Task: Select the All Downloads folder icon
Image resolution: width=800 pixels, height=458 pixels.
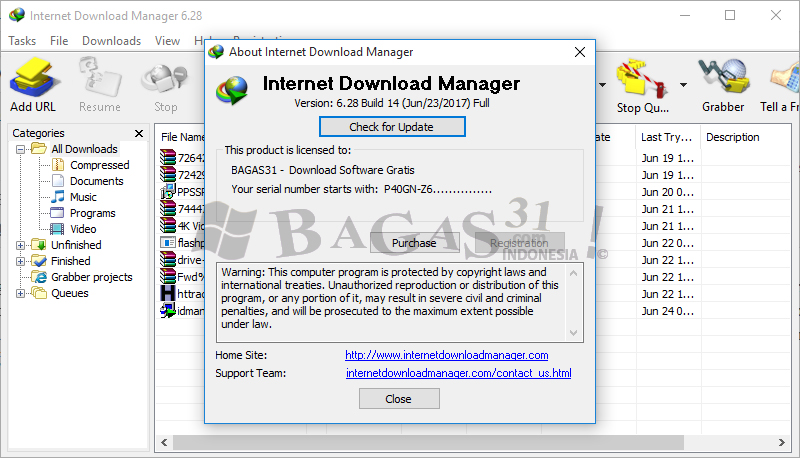Action: pos(39,148)
